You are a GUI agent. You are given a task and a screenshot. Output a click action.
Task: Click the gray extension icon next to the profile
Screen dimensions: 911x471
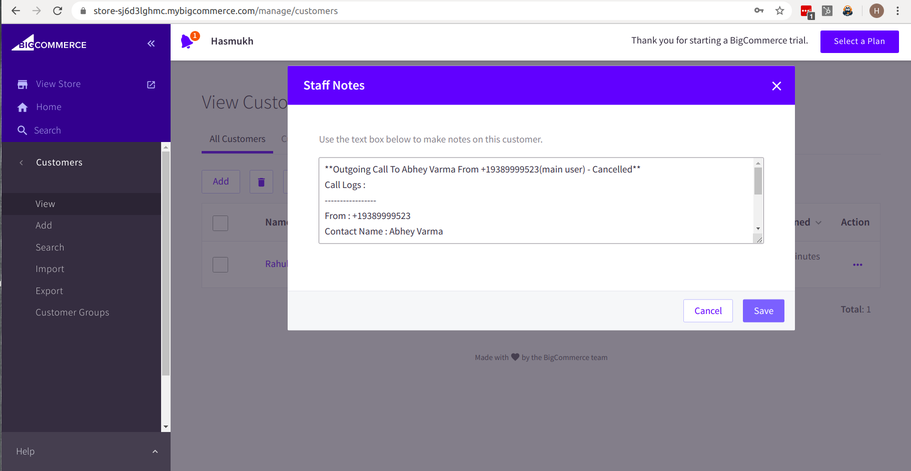[827, 10]
